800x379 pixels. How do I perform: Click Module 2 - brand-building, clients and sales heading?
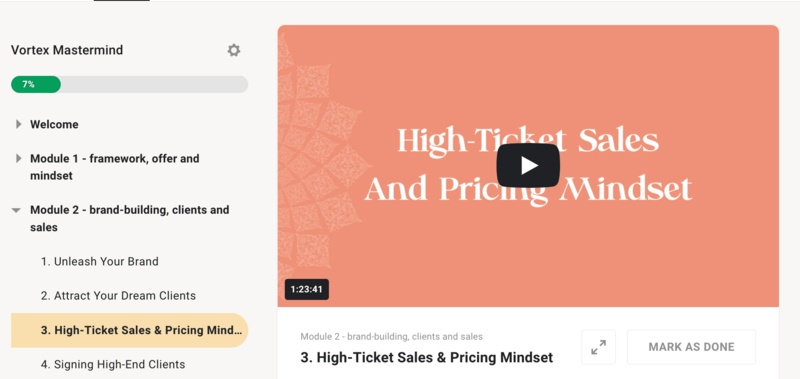pyautogui.click(x=130, y=218)
